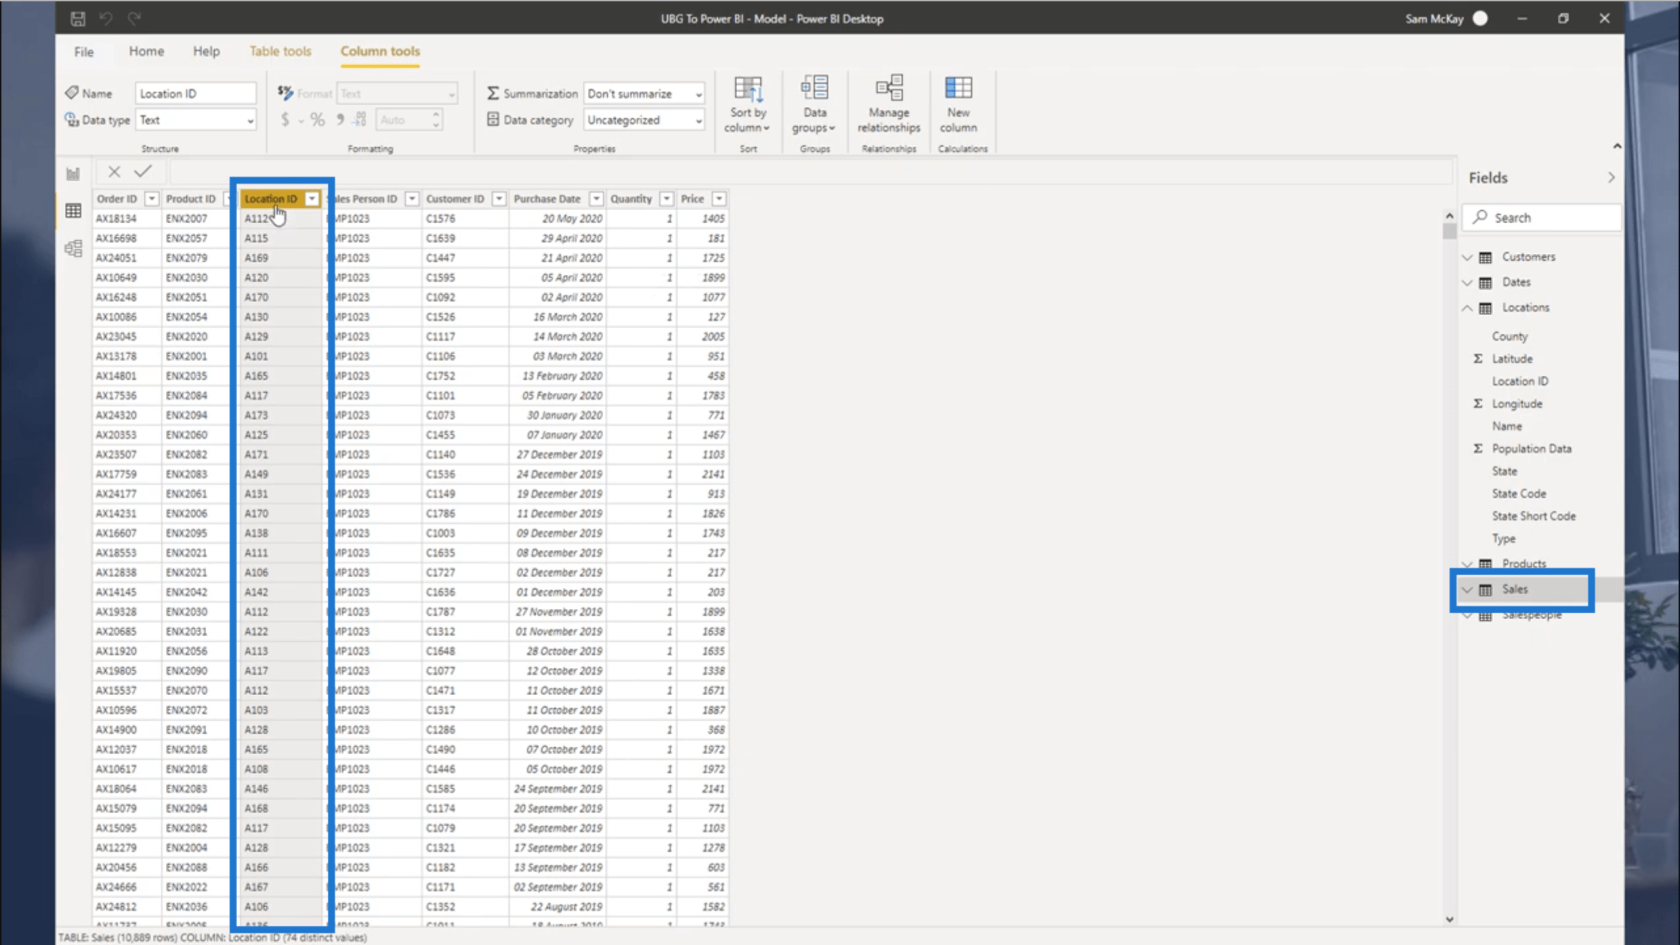The height and width of the screenshot is (945, 1680).
Task: Click the decimal places Auto field
Action: pyautogui.click(x=409, y=120)
